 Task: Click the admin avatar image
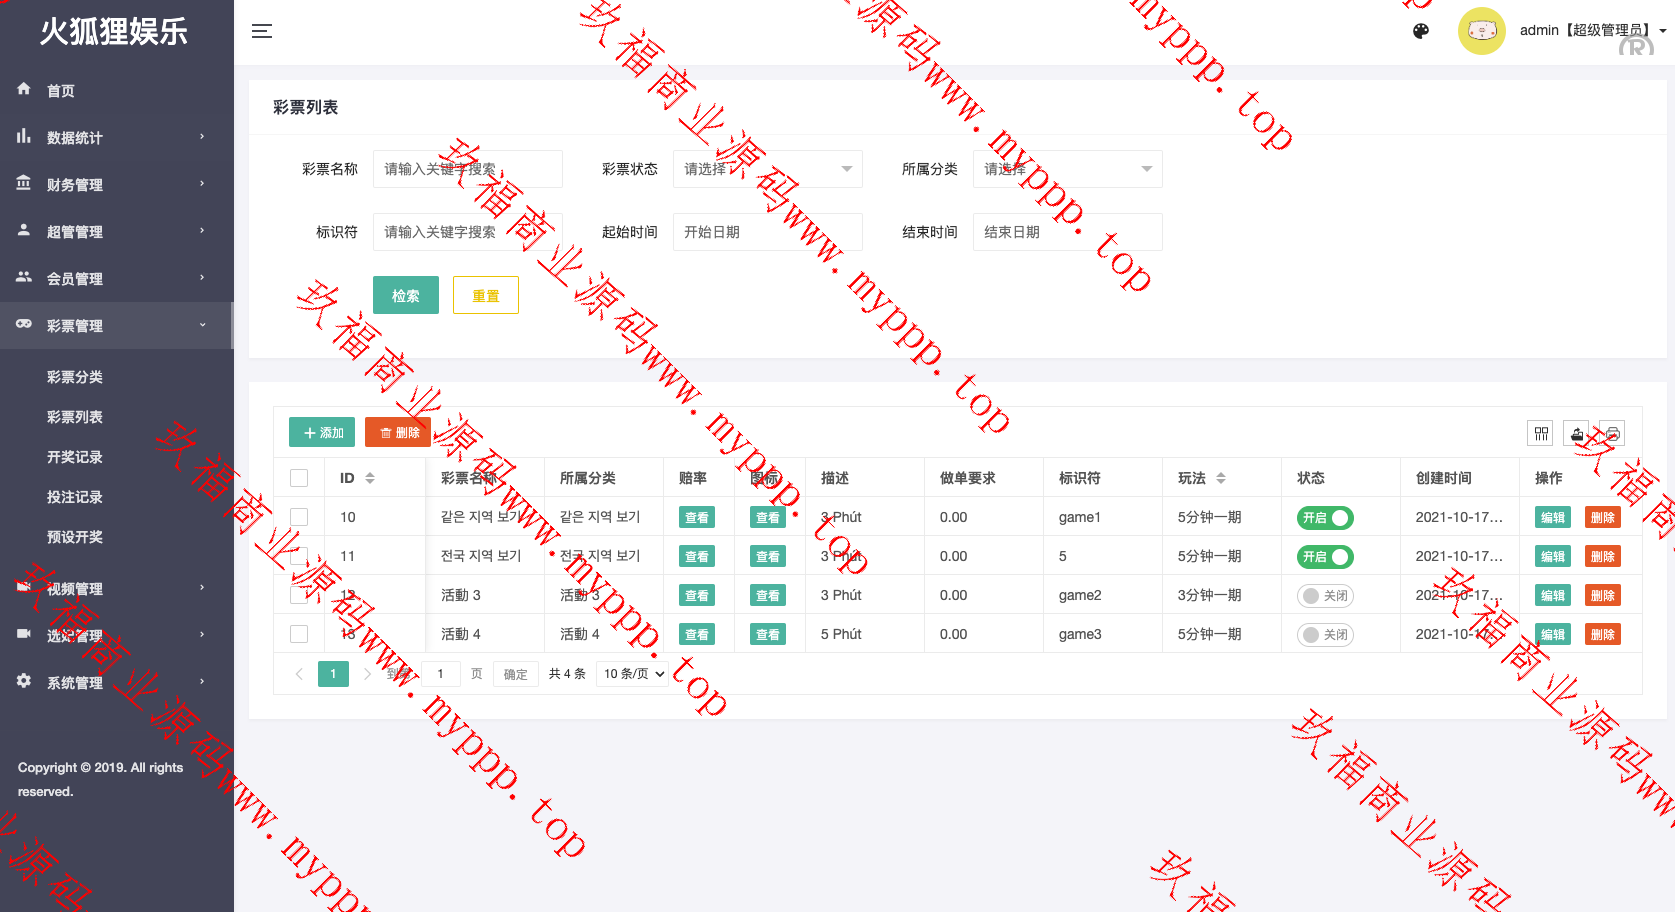coord(1481,31)
